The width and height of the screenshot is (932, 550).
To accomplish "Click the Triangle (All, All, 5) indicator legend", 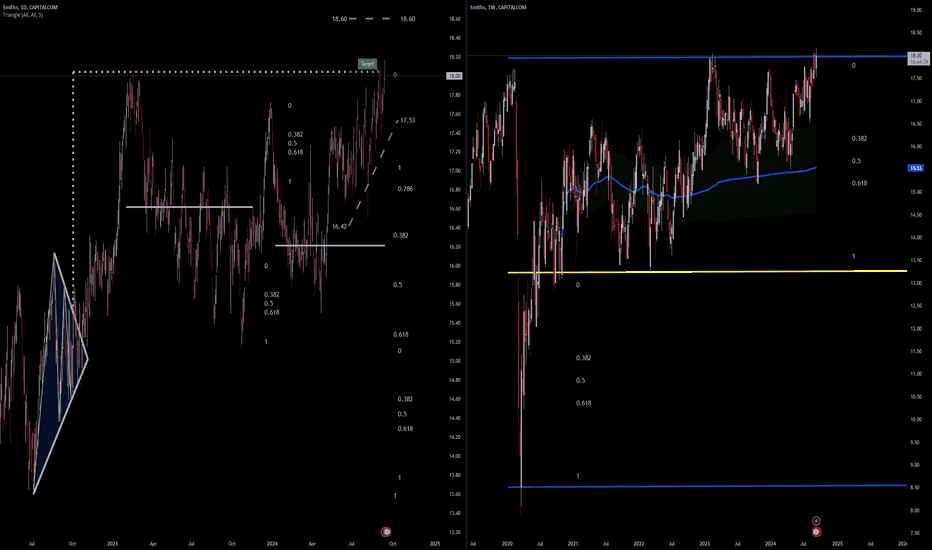I will pos(23,15).
